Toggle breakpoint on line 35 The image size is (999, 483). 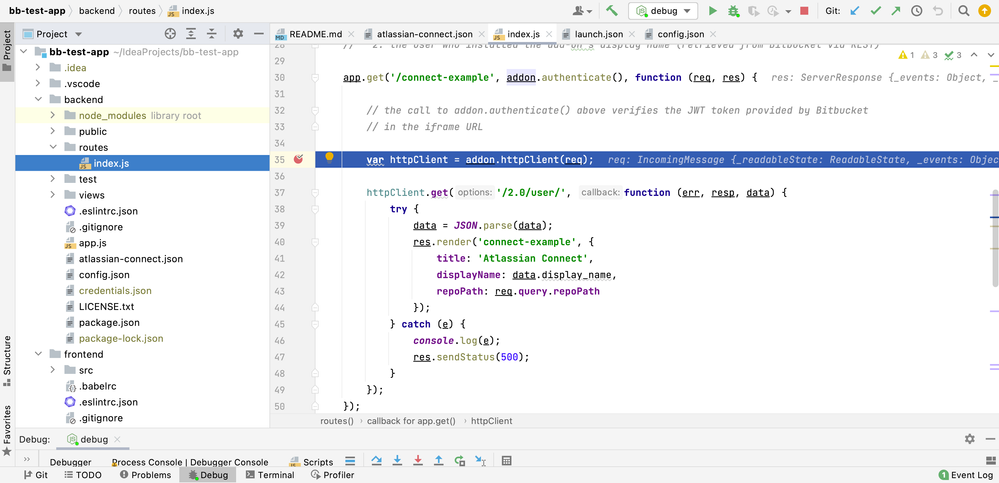coord(298,160)
